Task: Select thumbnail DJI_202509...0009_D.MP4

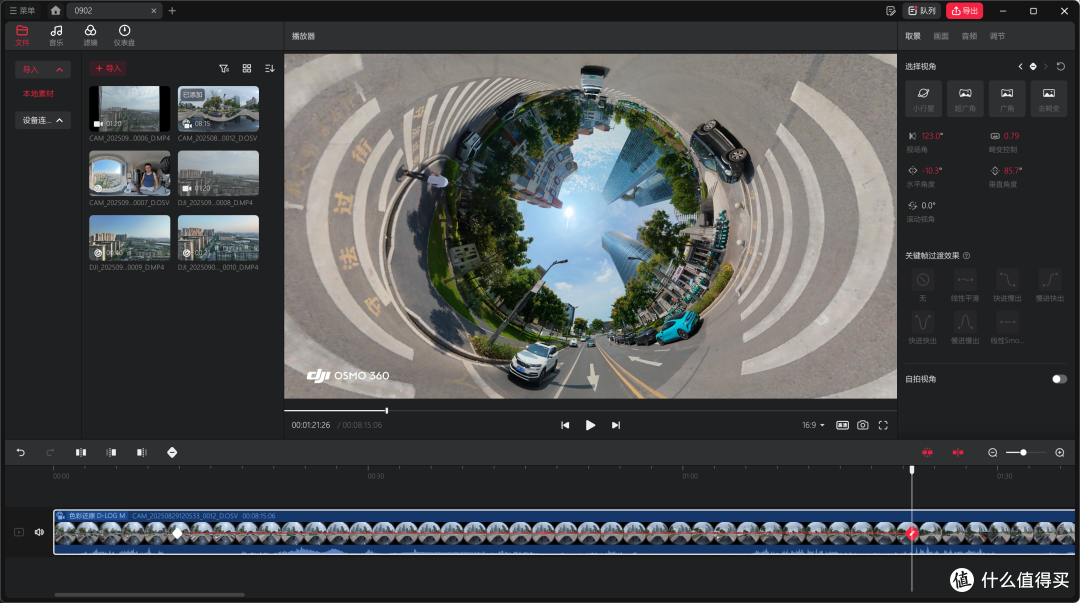Action: (x=129, y=238)
